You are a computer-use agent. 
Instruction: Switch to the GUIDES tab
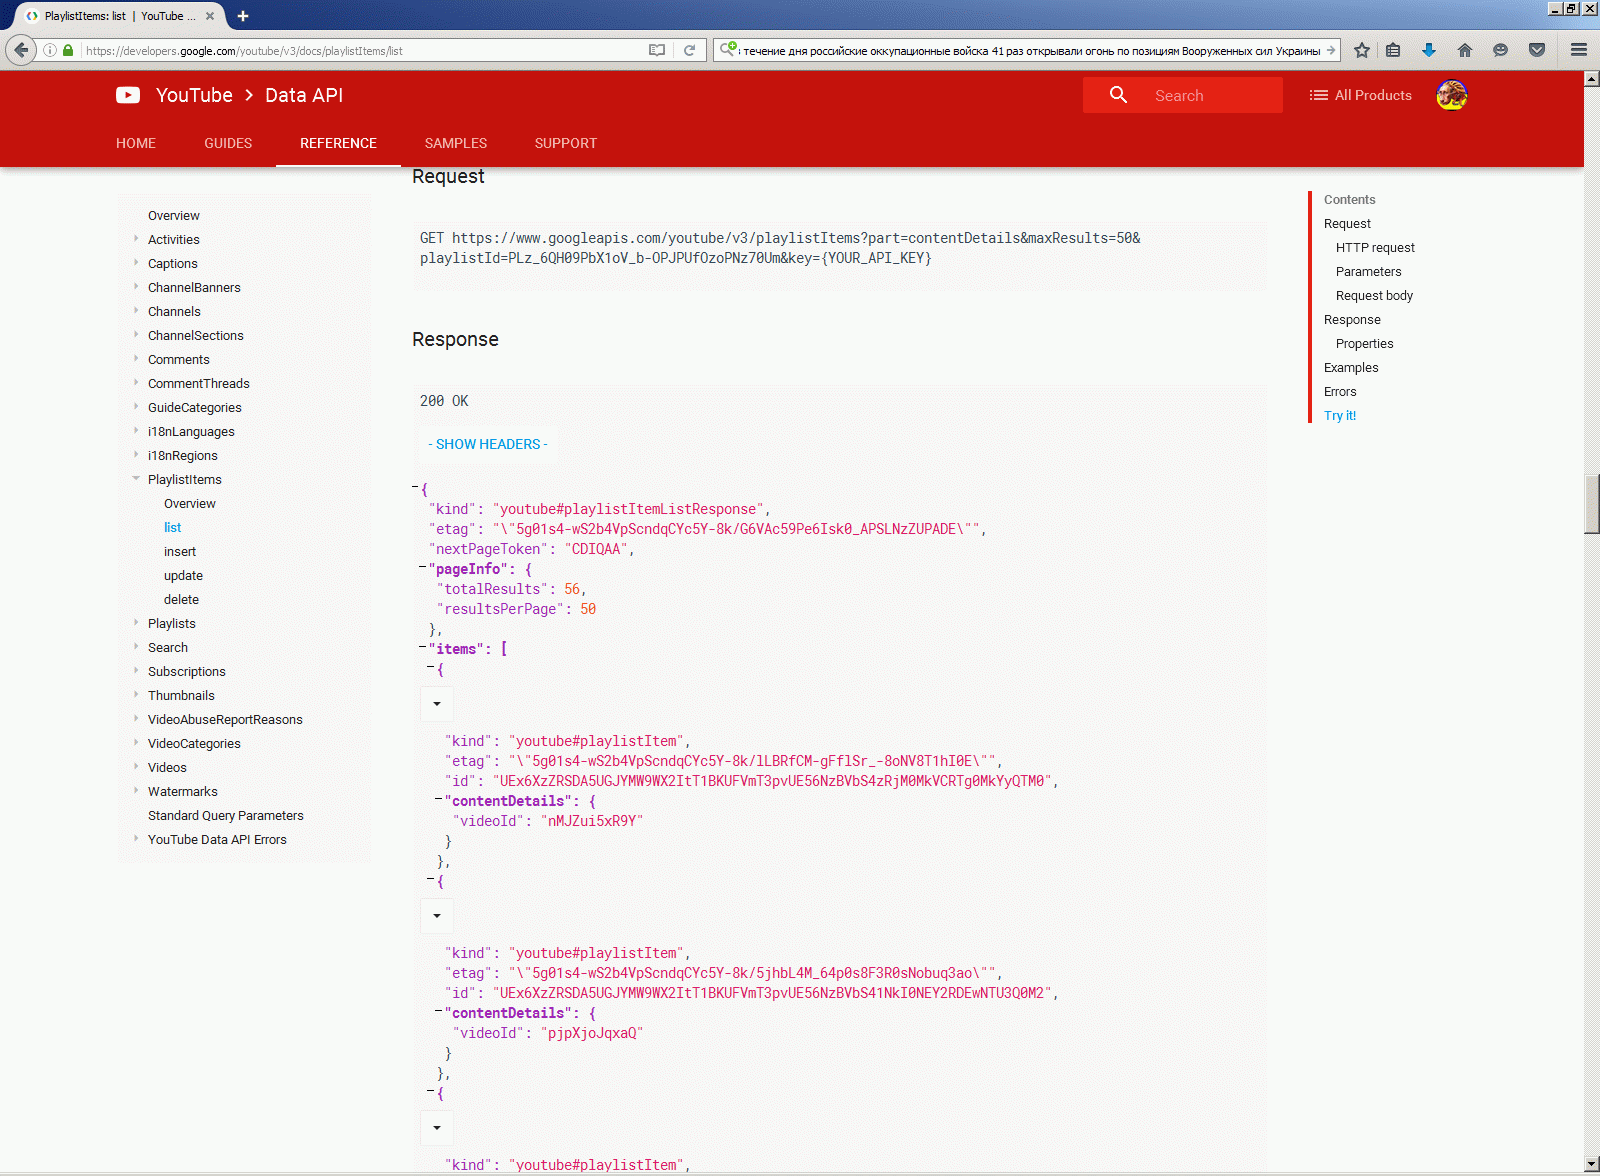pyautogui.click(x=228, y=143)
